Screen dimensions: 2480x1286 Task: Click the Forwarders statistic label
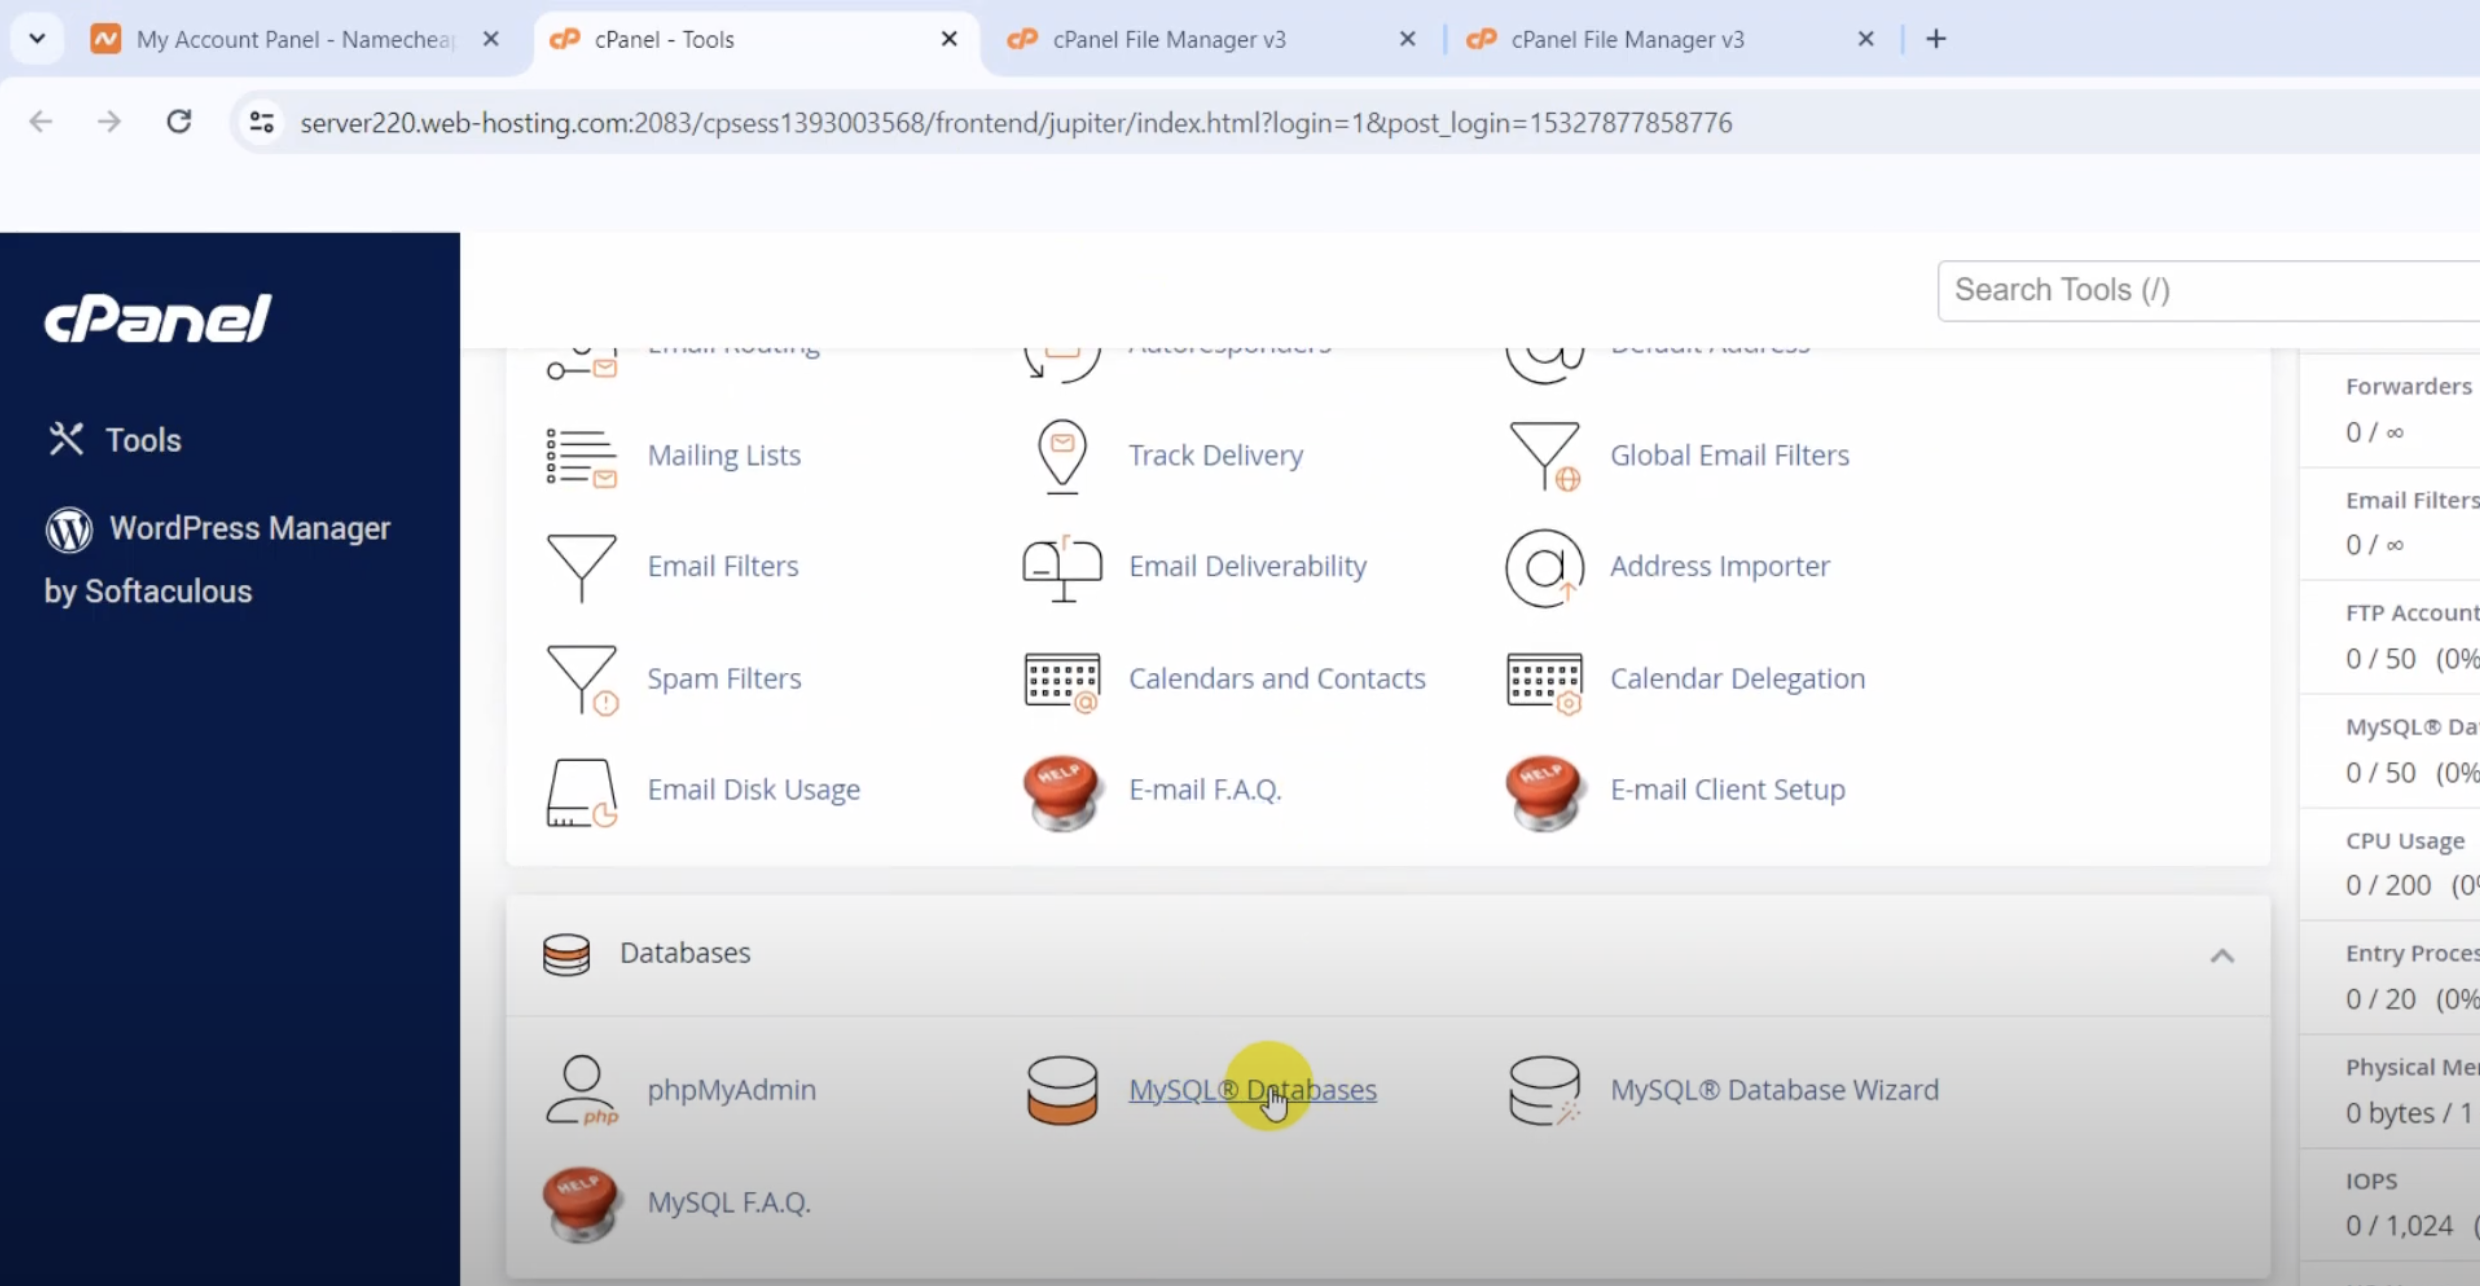[x=2408, y=386]
